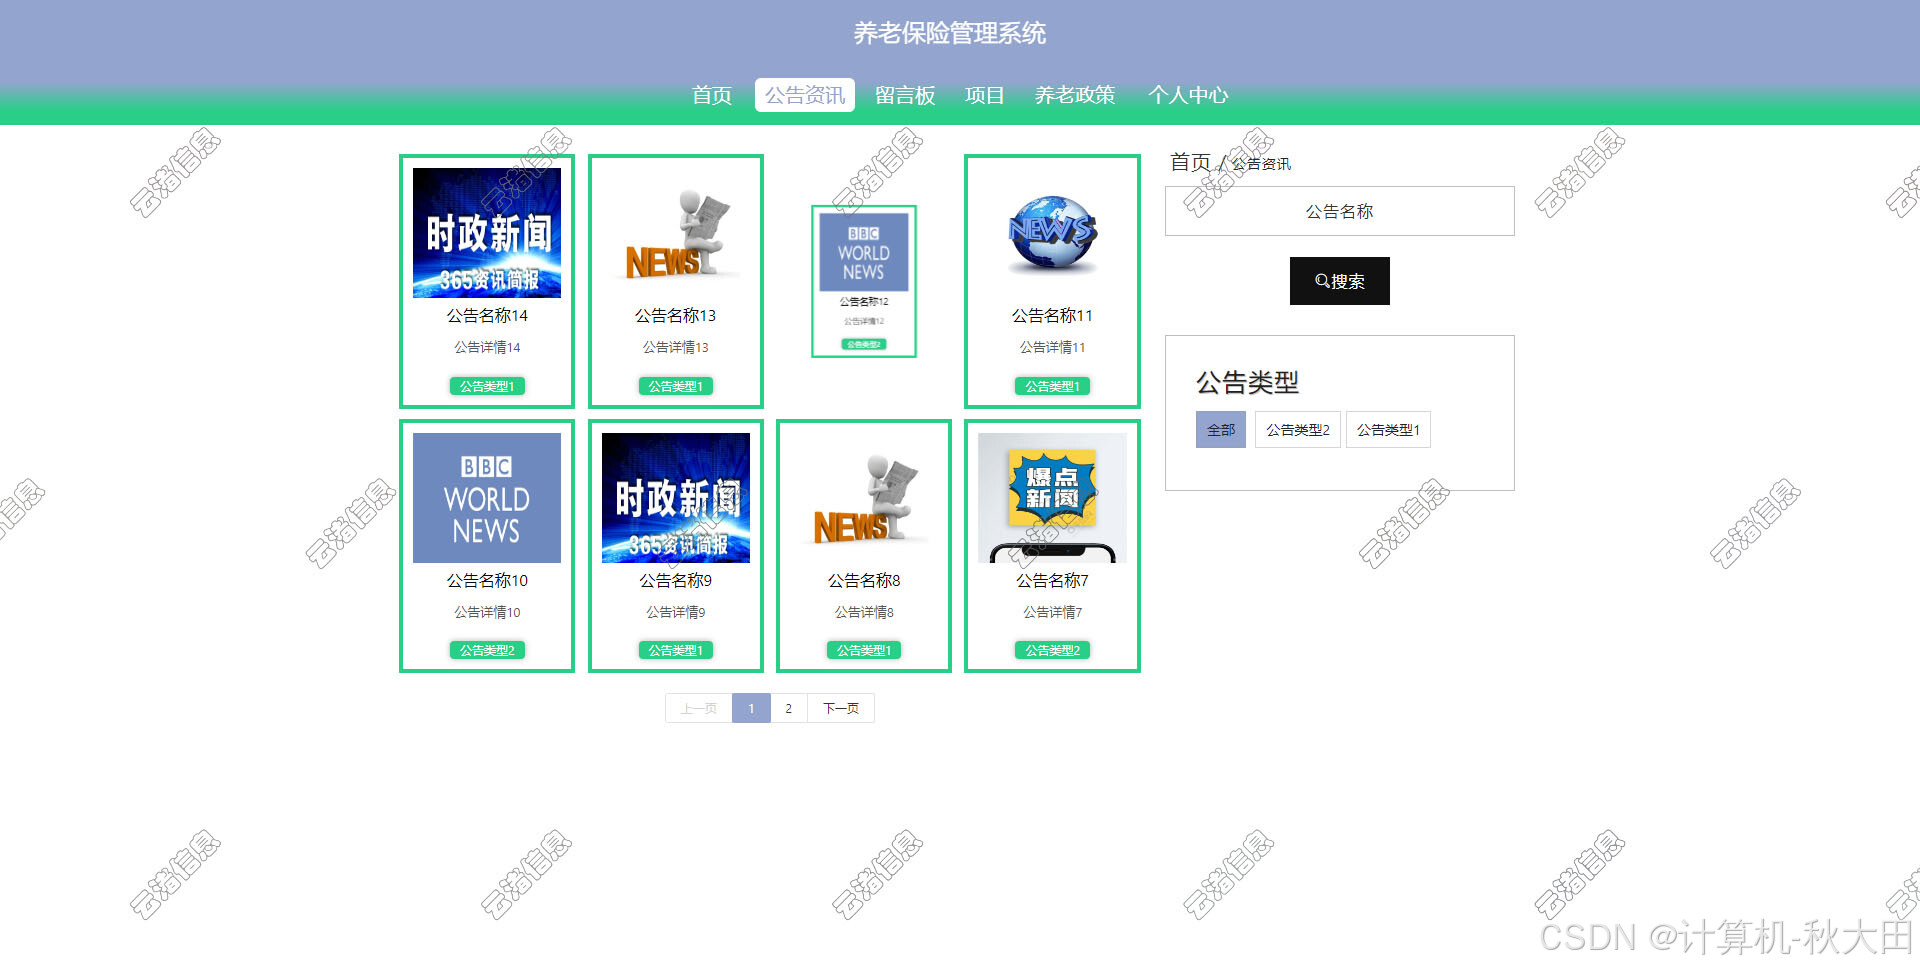Open the 公告名称7 爆点新闻 thumbnail
1920x969 pixels.
click(x=1052, y=498)
